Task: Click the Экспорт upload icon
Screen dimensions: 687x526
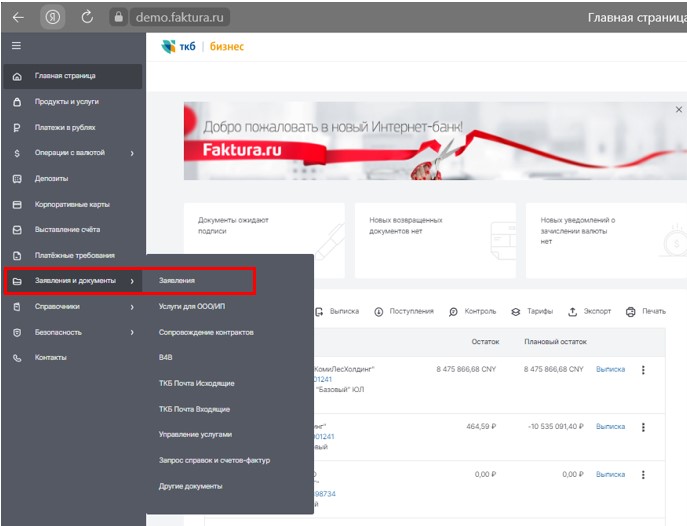Action: click(572, 312)
